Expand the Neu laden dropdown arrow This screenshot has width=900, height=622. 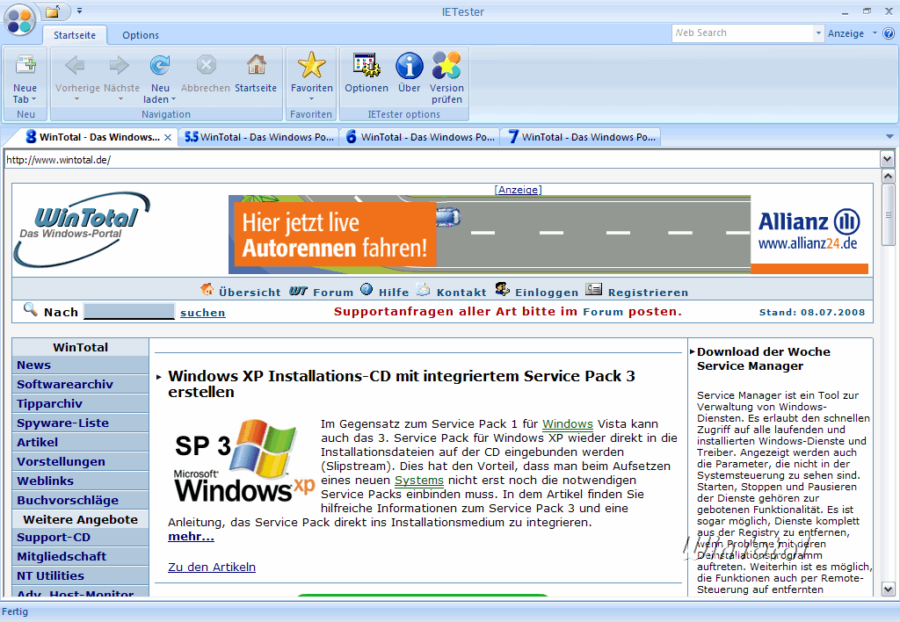[173, 99]
